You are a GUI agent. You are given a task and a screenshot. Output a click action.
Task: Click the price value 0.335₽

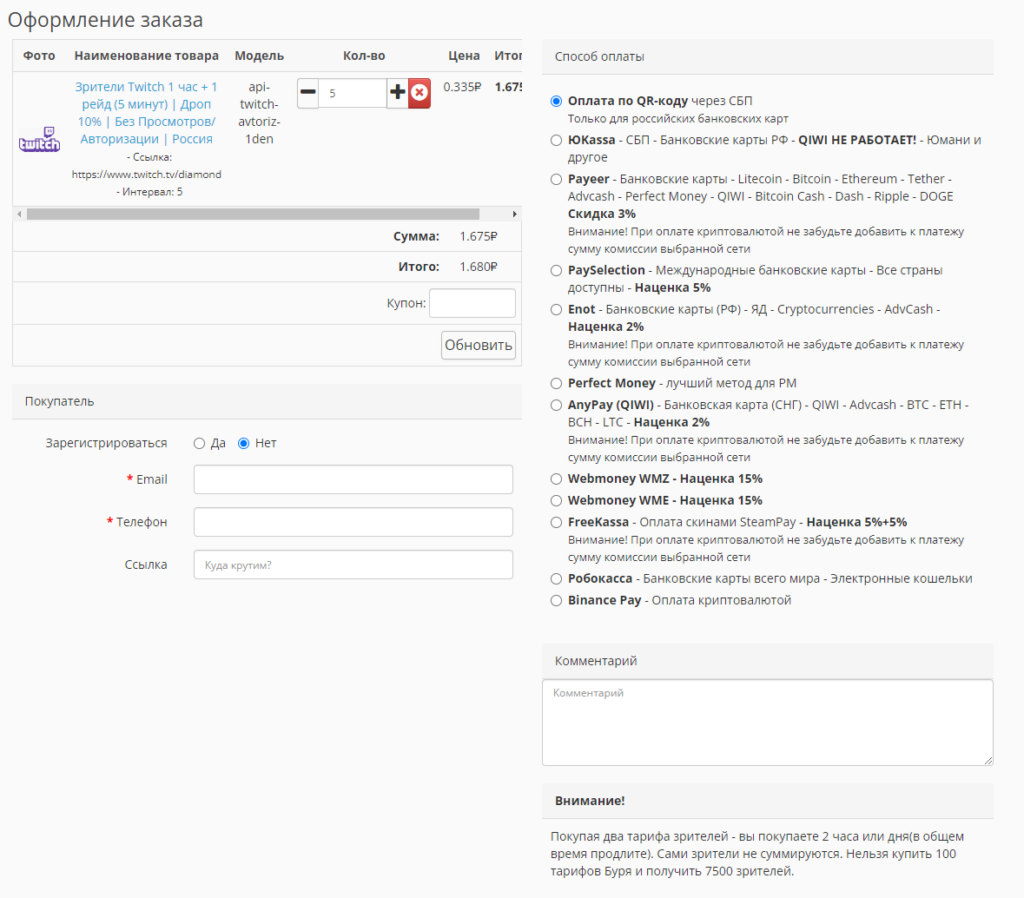[462, 87]
